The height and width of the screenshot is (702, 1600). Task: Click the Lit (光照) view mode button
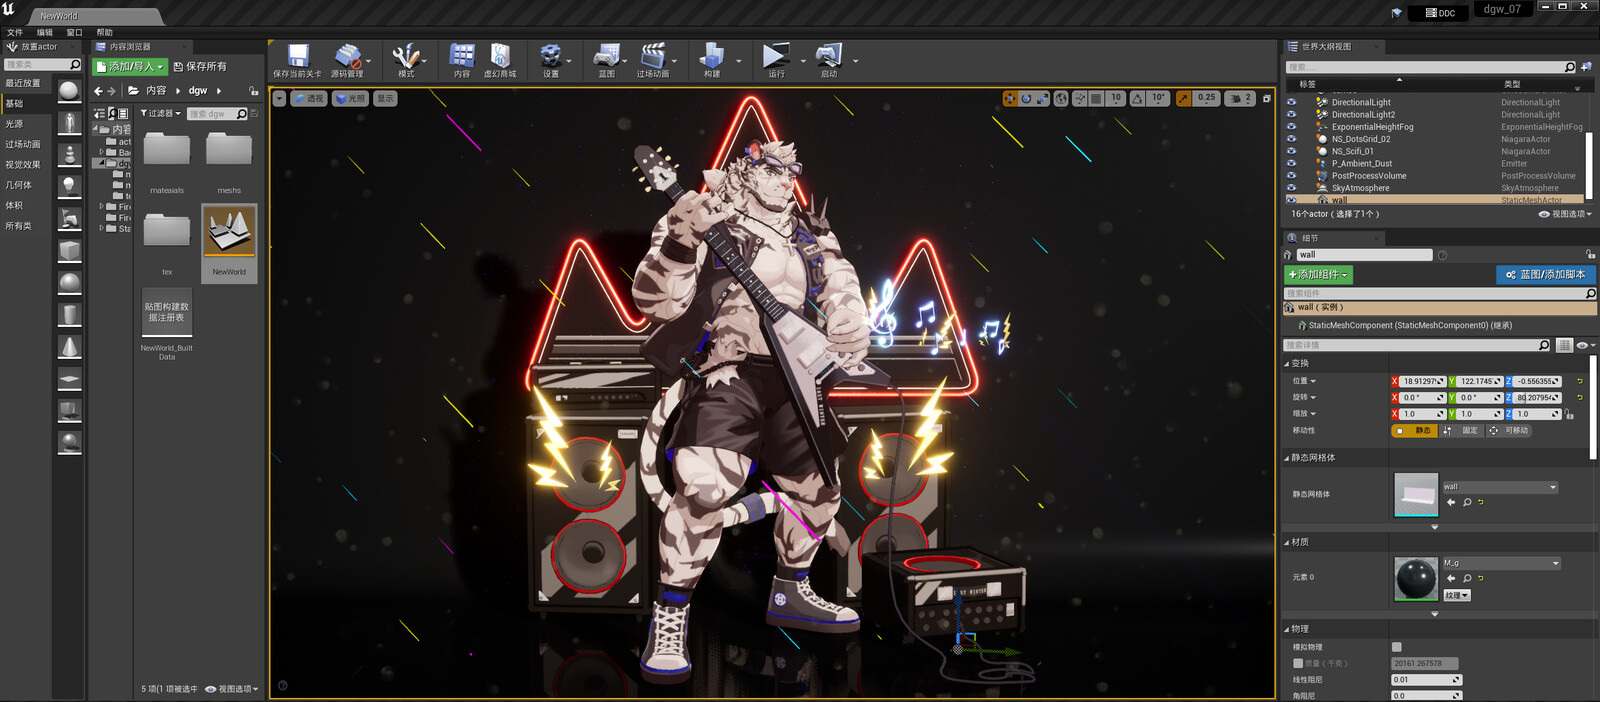point(351,98)
